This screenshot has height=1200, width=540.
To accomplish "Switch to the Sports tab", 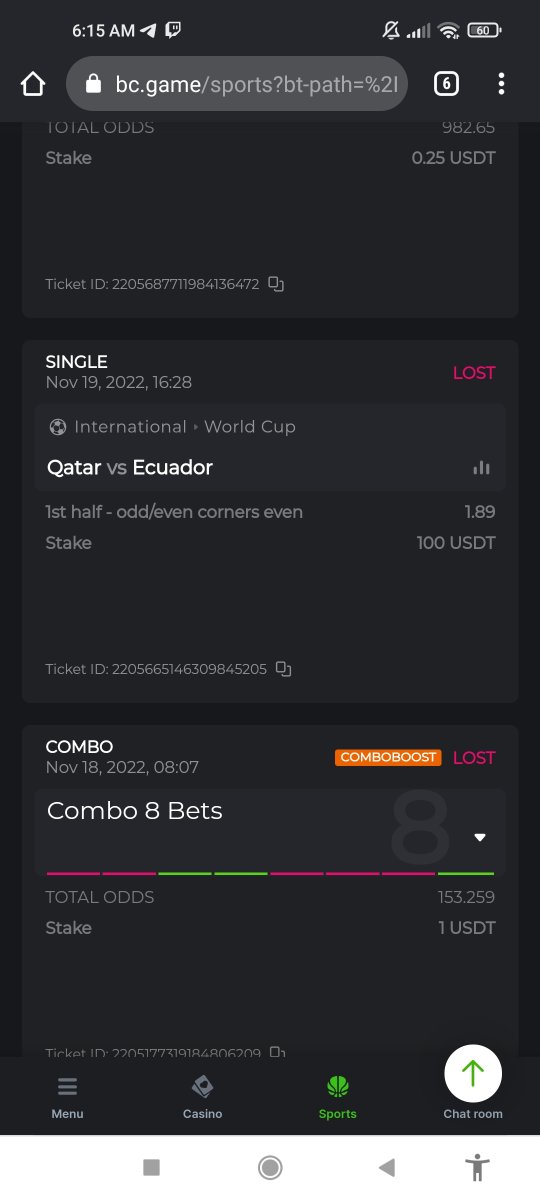I will pyautogui.click(x=338, y=1097).
